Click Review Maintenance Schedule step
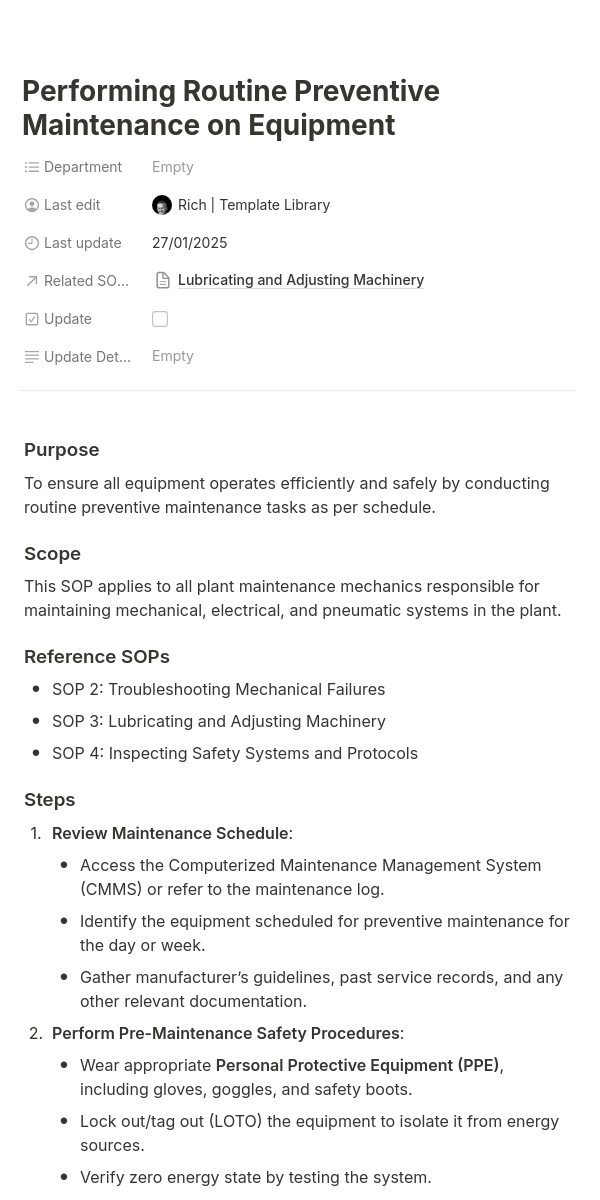Image resolution: width=600 pixels, height=1200 pixels. pos(170,833)
